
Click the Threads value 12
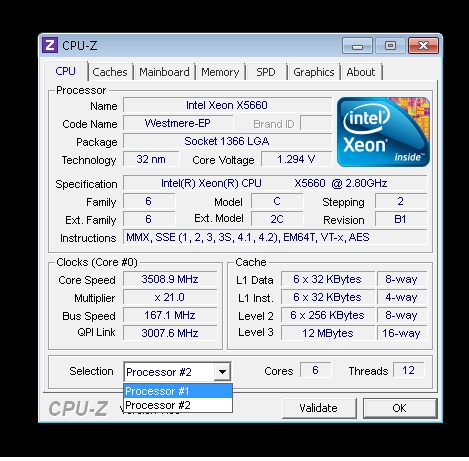click(x=409, y=370)
